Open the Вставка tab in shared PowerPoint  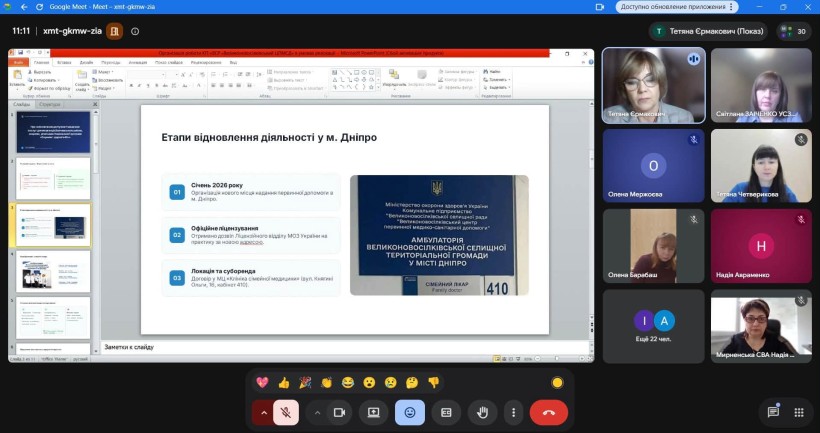64,62
